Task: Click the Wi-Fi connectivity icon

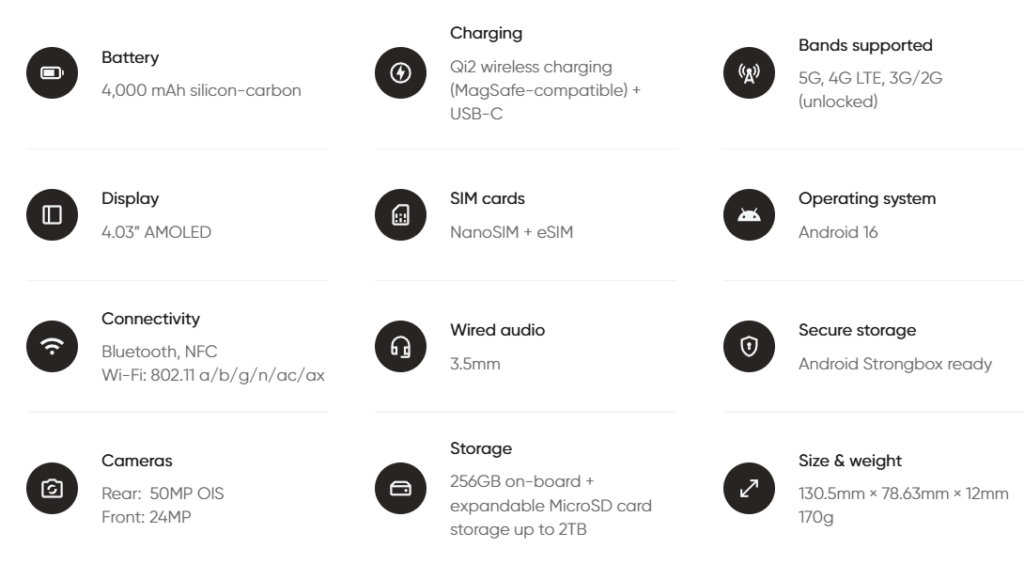Action: [51, 346]
